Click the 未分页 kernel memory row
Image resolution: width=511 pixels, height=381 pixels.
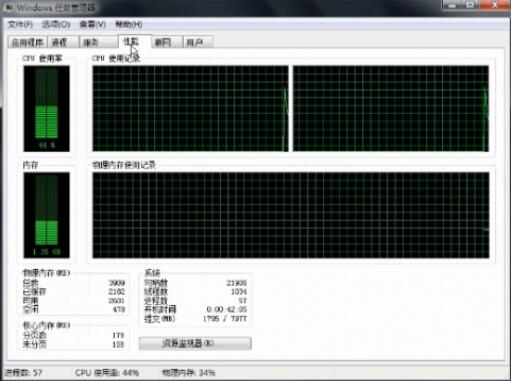pos(74,344)
